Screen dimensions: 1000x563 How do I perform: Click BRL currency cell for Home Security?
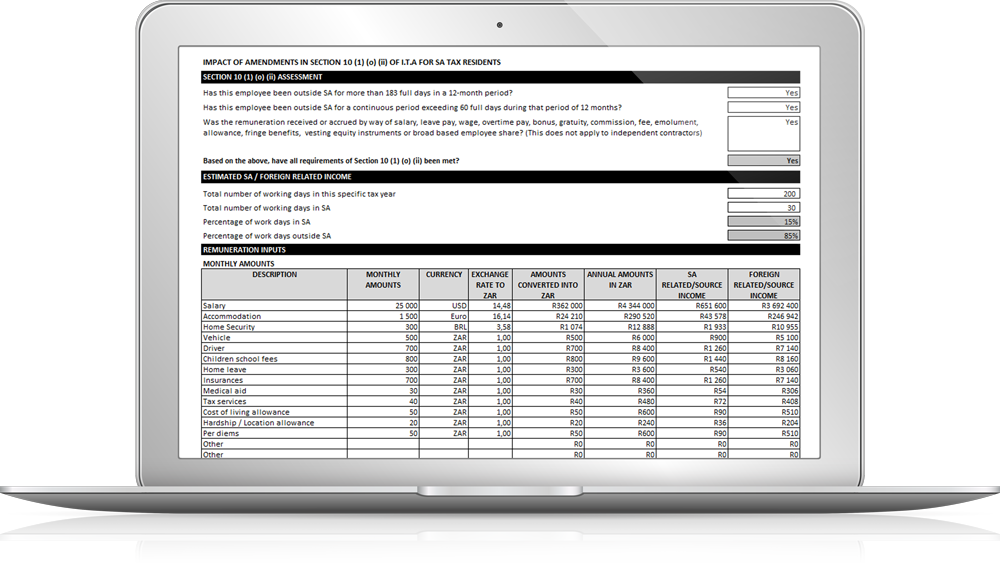click(444, 327)
